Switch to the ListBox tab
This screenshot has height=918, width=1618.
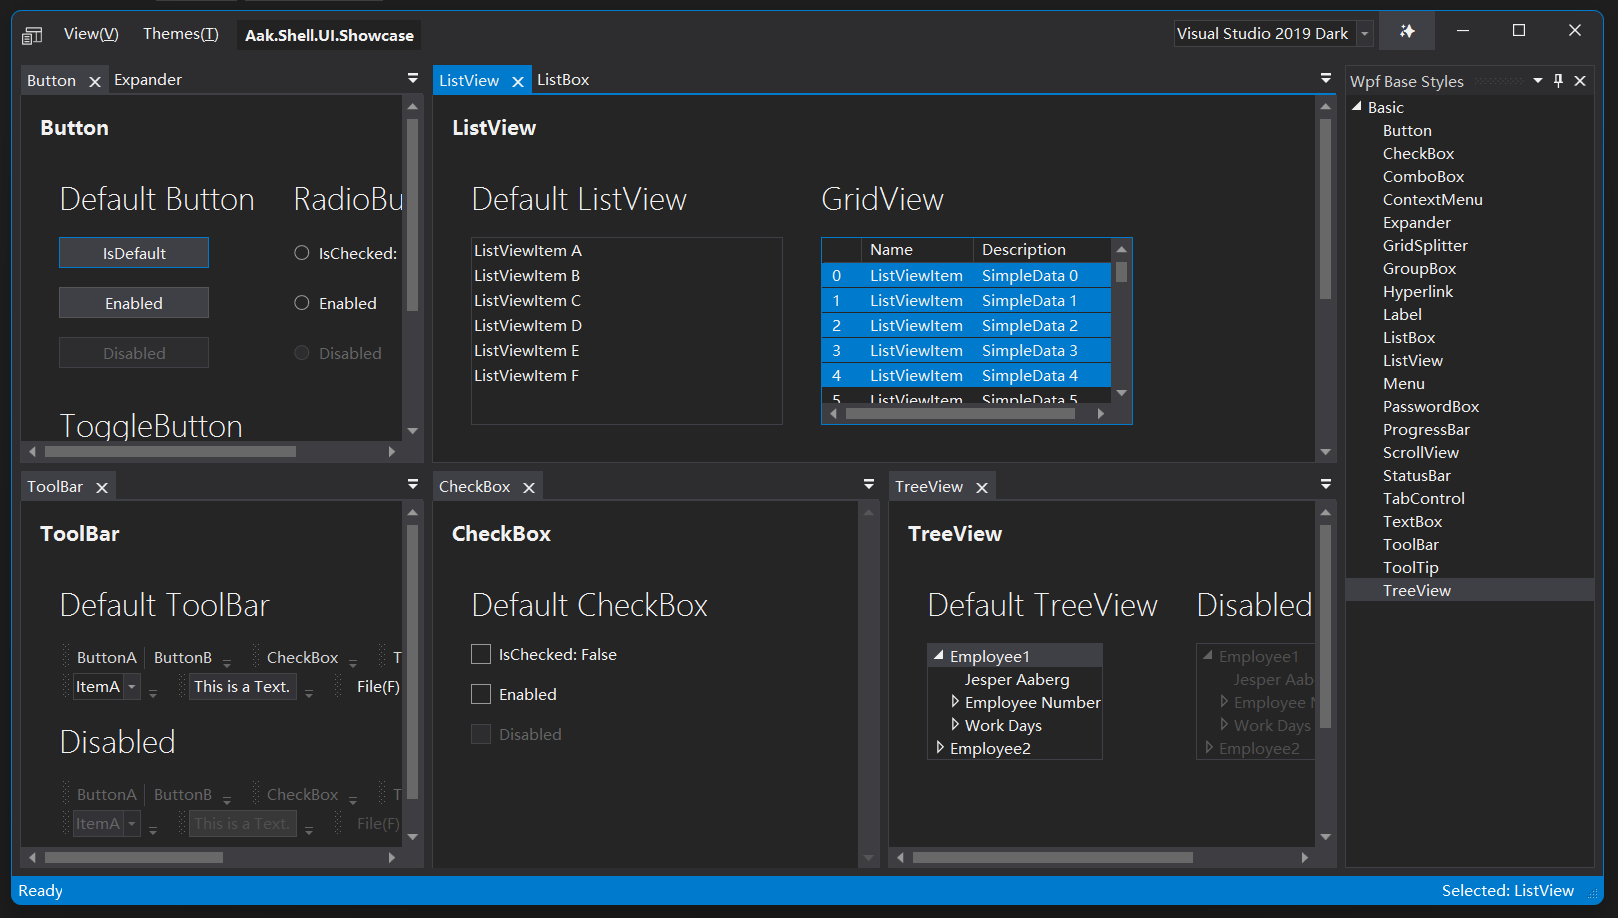coord(563,79)
